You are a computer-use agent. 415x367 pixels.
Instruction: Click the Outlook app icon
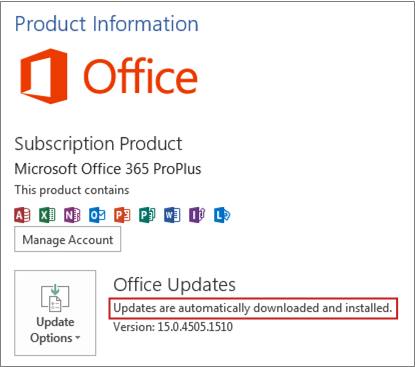pos(97,215)
